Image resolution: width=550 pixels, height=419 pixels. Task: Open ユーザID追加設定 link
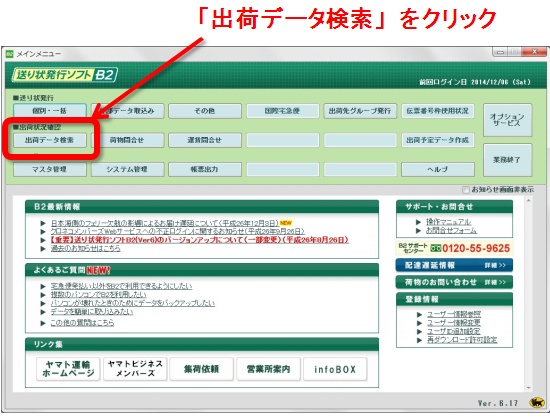click(x=454, y=331)
